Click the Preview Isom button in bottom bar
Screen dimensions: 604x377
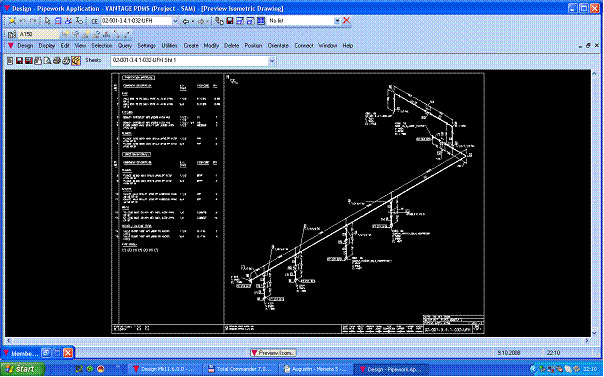[273, 352]
